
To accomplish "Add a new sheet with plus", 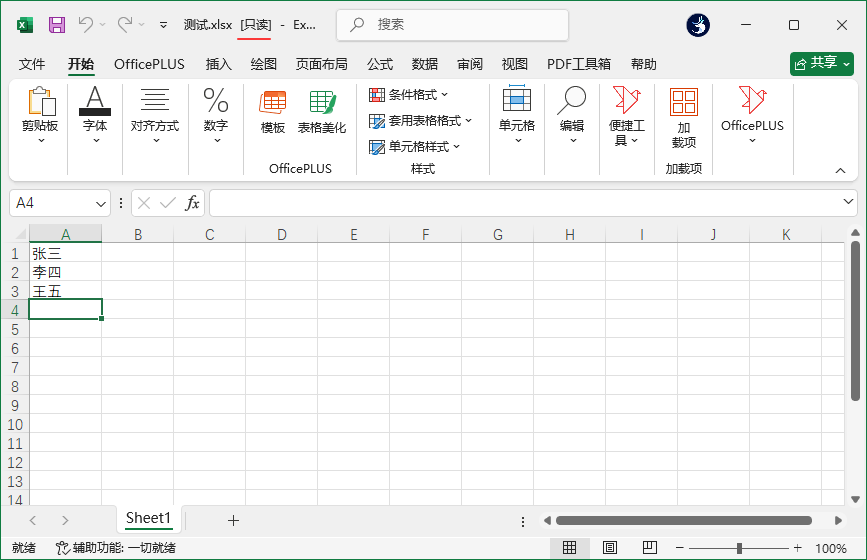I will pyautogui.click(x=233, y=520).
